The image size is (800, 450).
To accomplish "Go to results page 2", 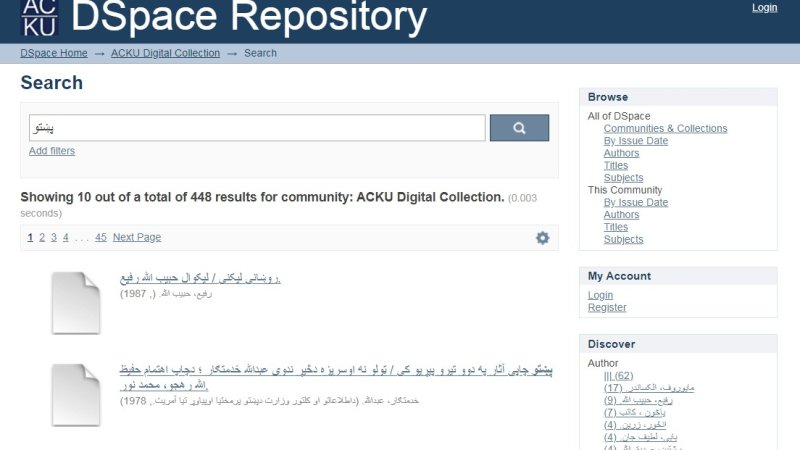I will (x=42, y=237).
